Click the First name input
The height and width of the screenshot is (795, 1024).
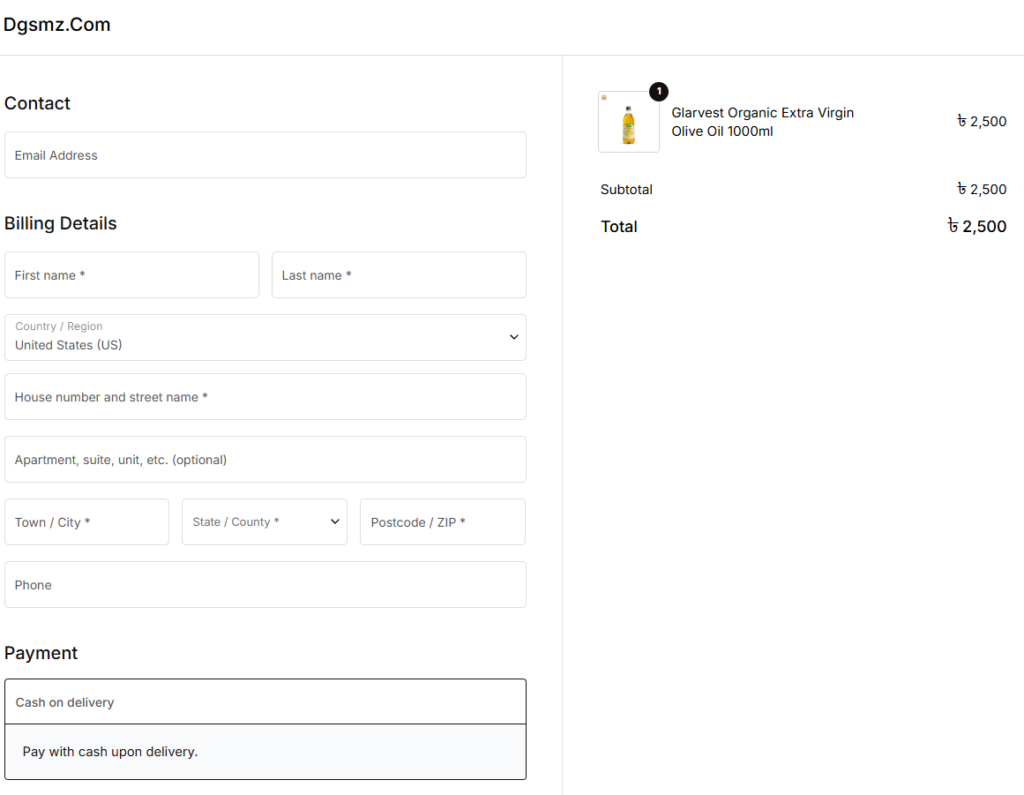point(131,275)
